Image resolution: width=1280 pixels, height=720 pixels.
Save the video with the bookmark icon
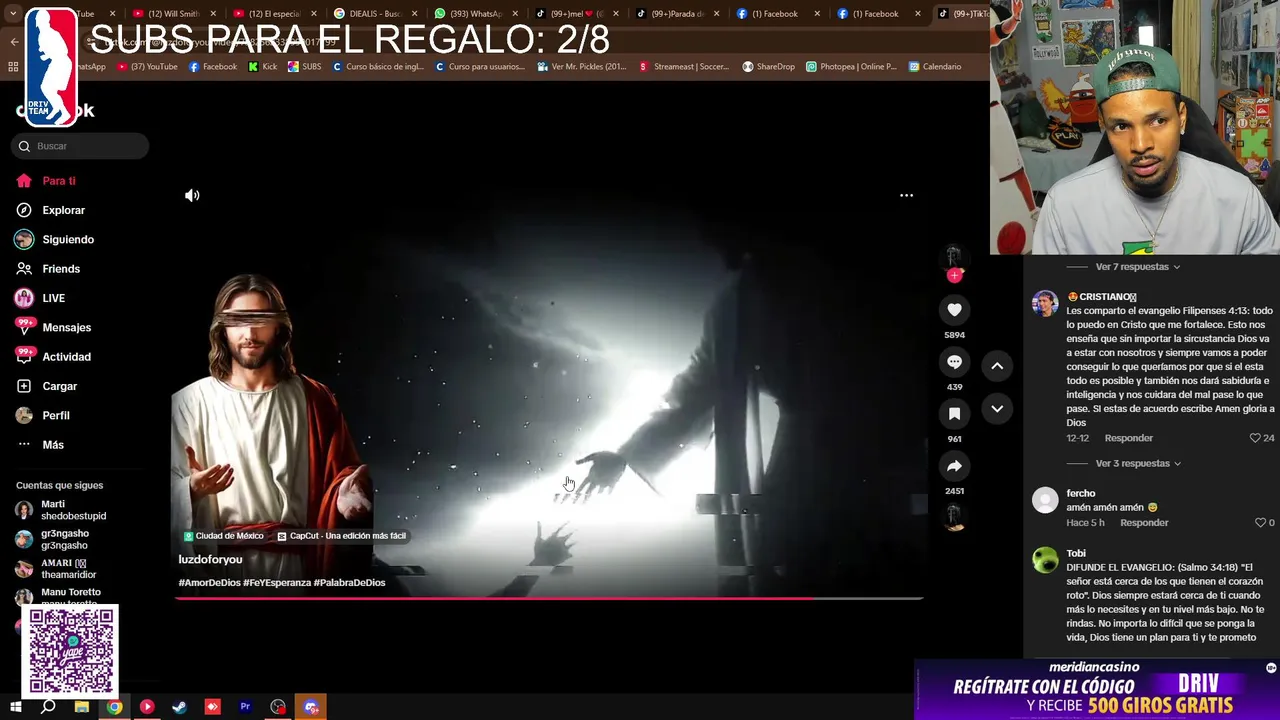click(954, 414)
